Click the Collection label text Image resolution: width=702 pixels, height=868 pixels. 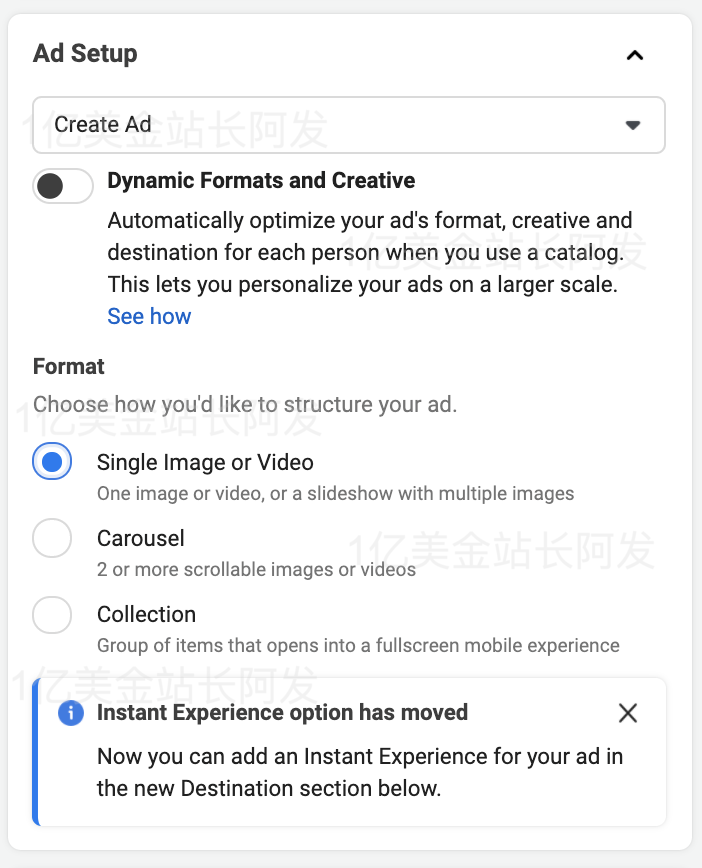(146, 614)
